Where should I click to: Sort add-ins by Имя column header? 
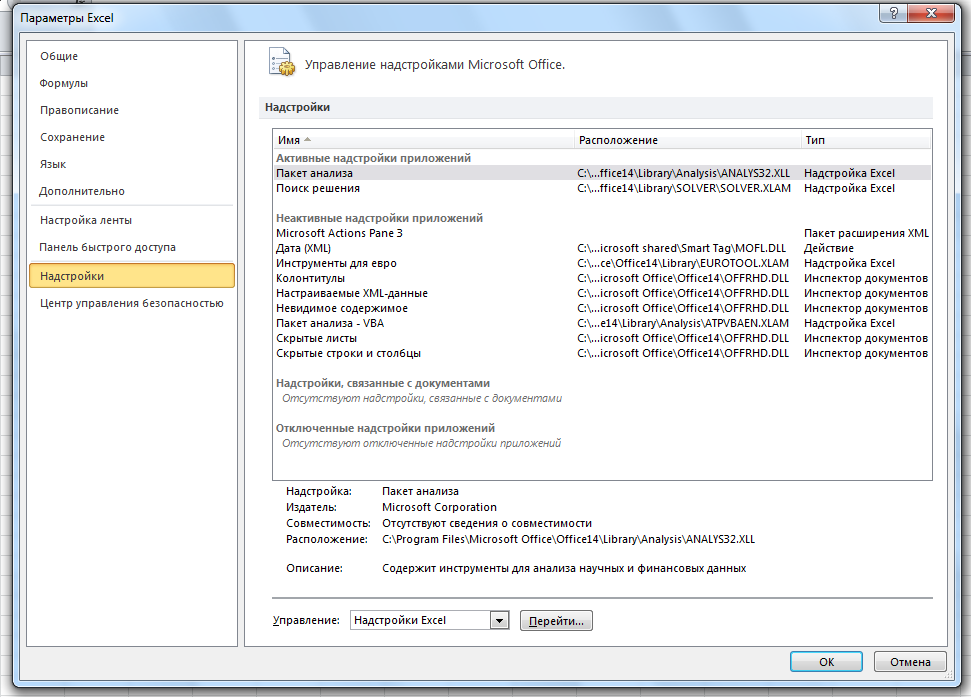click(x=424, y=141)
